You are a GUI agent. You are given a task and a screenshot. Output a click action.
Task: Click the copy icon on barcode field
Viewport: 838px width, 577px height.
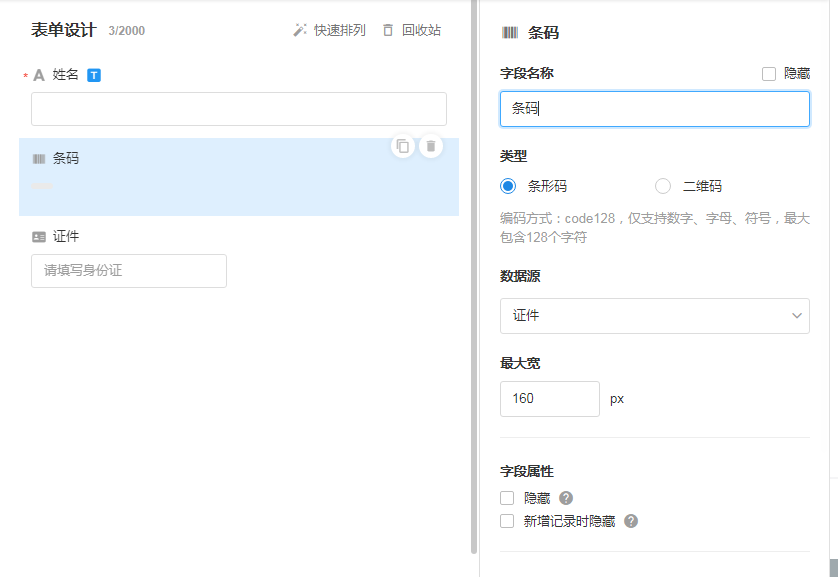[403, 146]
